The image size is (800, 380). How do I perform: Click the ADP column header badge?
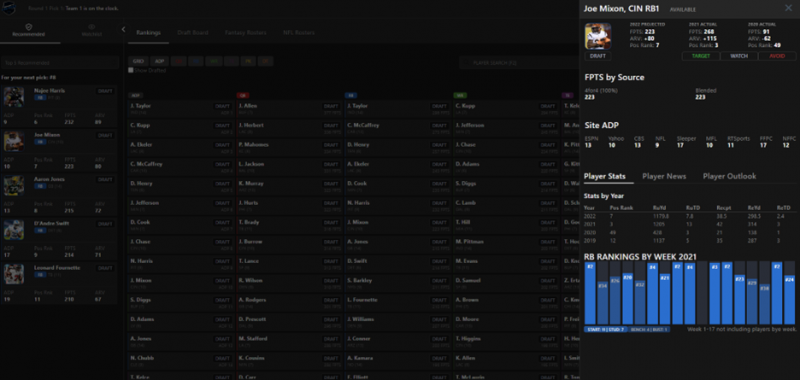[135, 95]
